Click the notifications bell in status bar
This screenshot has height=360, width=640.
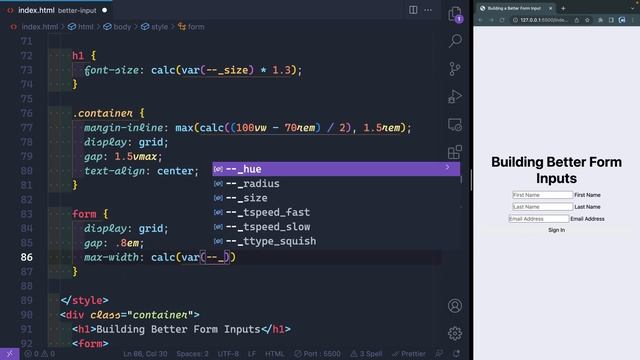pos(456,354)
